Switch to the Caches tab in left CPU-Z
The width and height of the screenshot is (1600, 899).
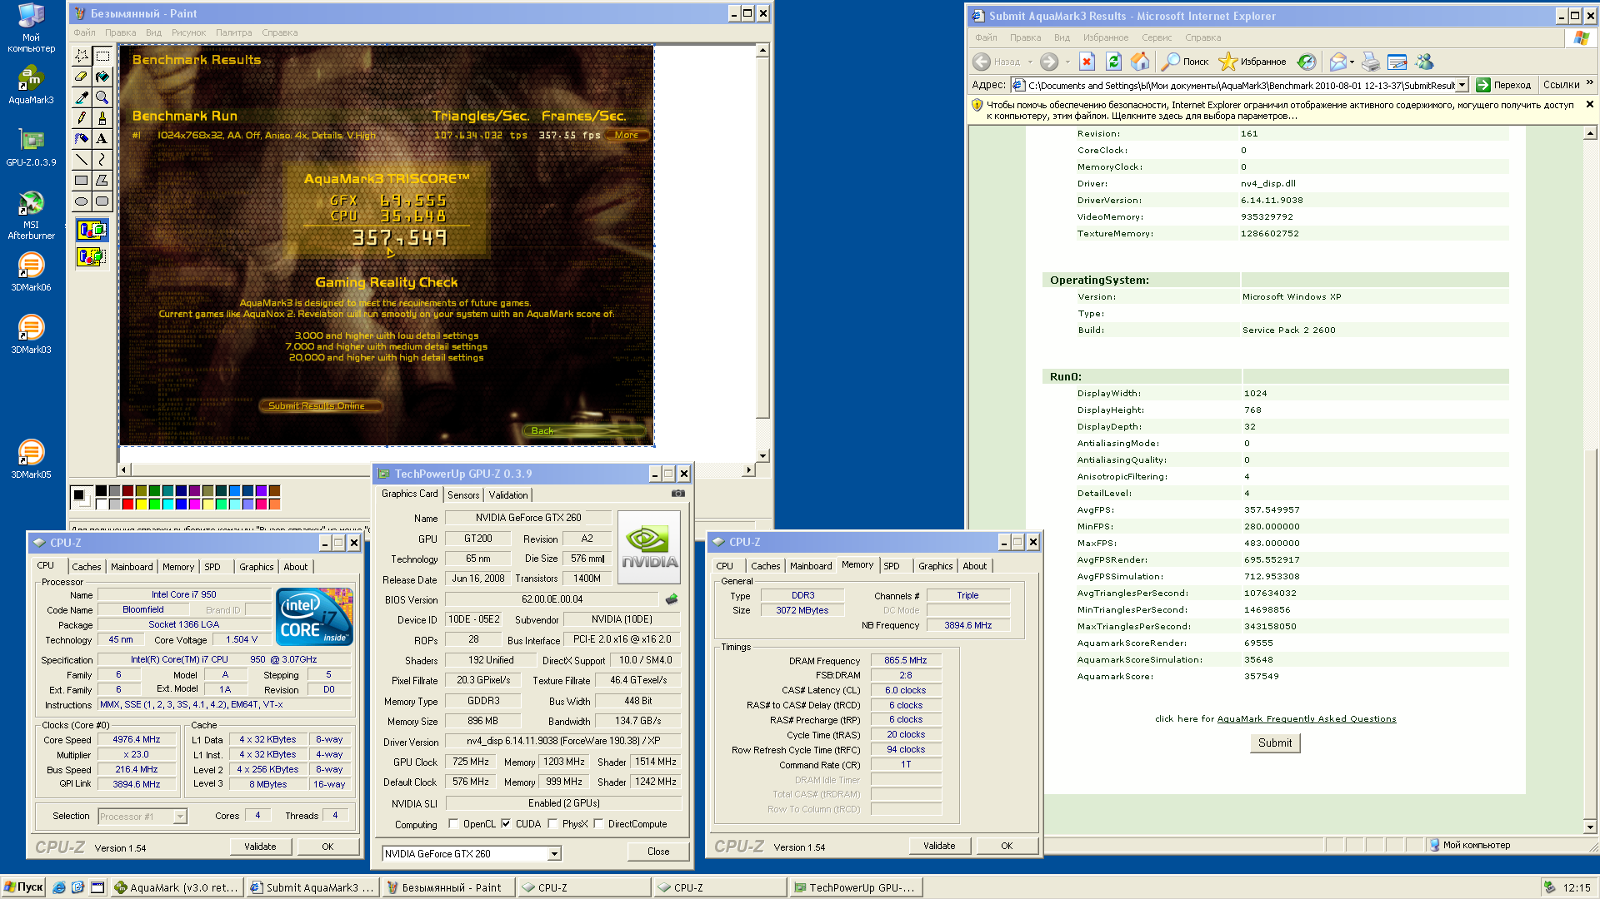click(86, 567)
